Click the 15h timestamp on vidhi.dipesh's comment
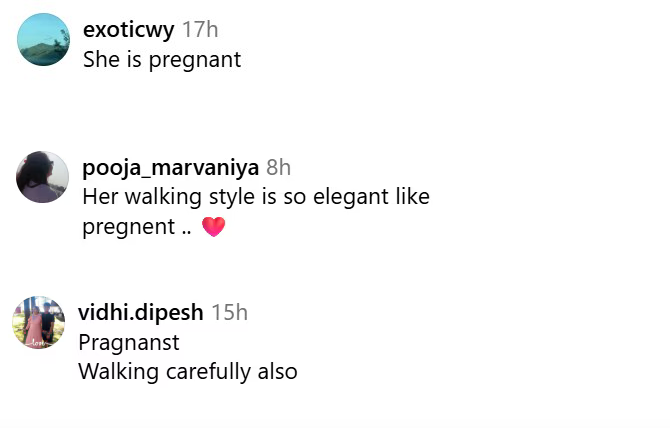The width and height of the screenshot is (670, 428). click(x=229, y=313)
